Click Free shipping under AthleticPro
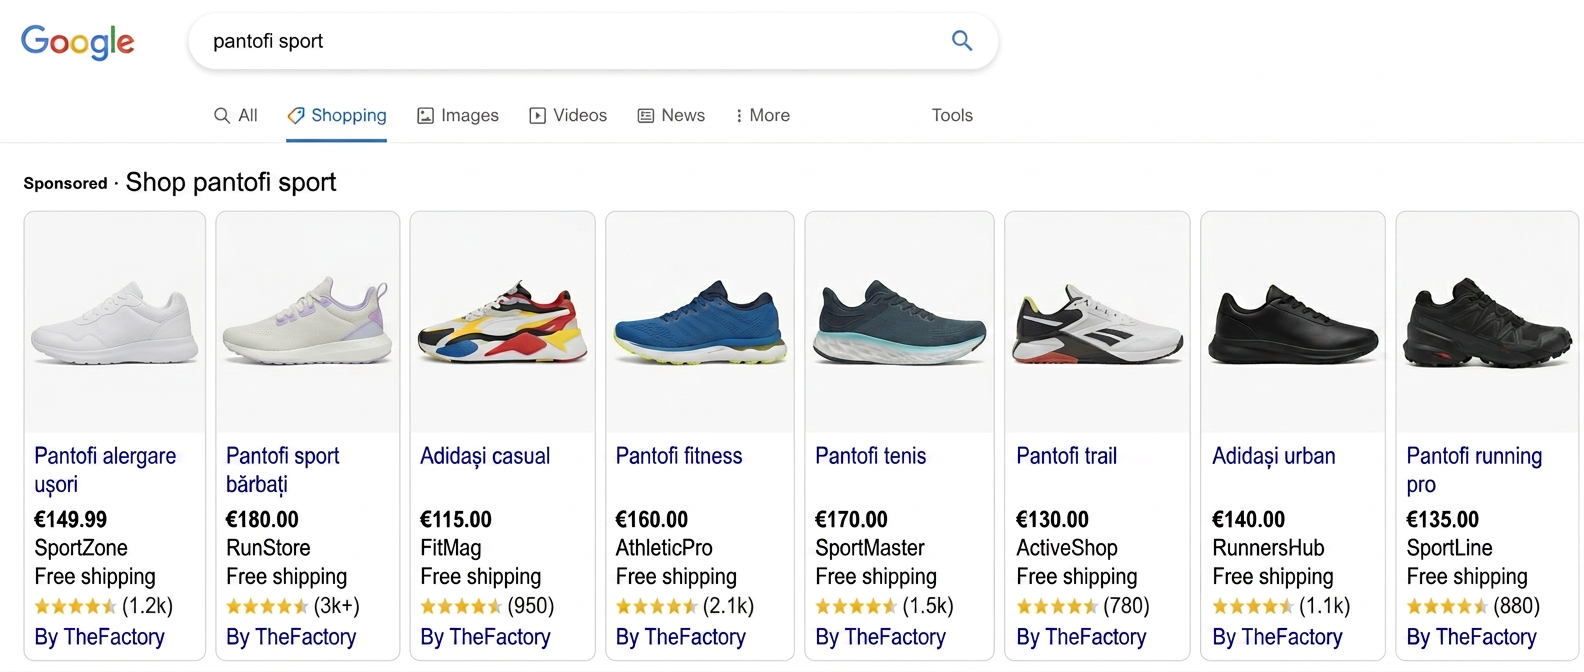This screenshot has width=1584, height=672. tap(676, 577)
